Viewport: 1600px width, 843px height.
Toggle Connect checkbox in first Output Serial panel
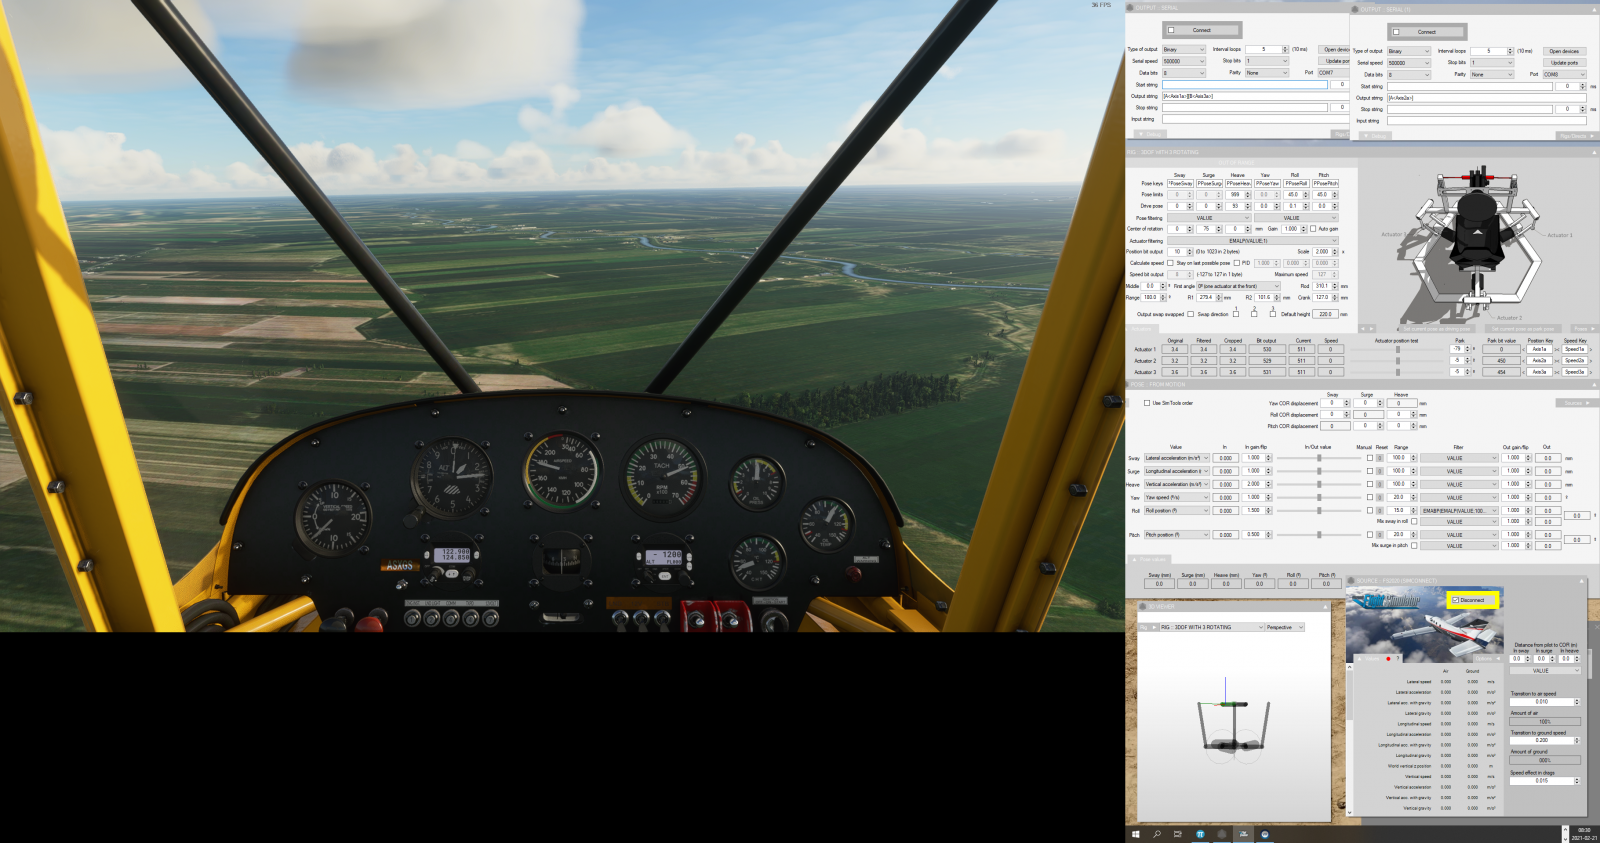(x=1171, y=30)
